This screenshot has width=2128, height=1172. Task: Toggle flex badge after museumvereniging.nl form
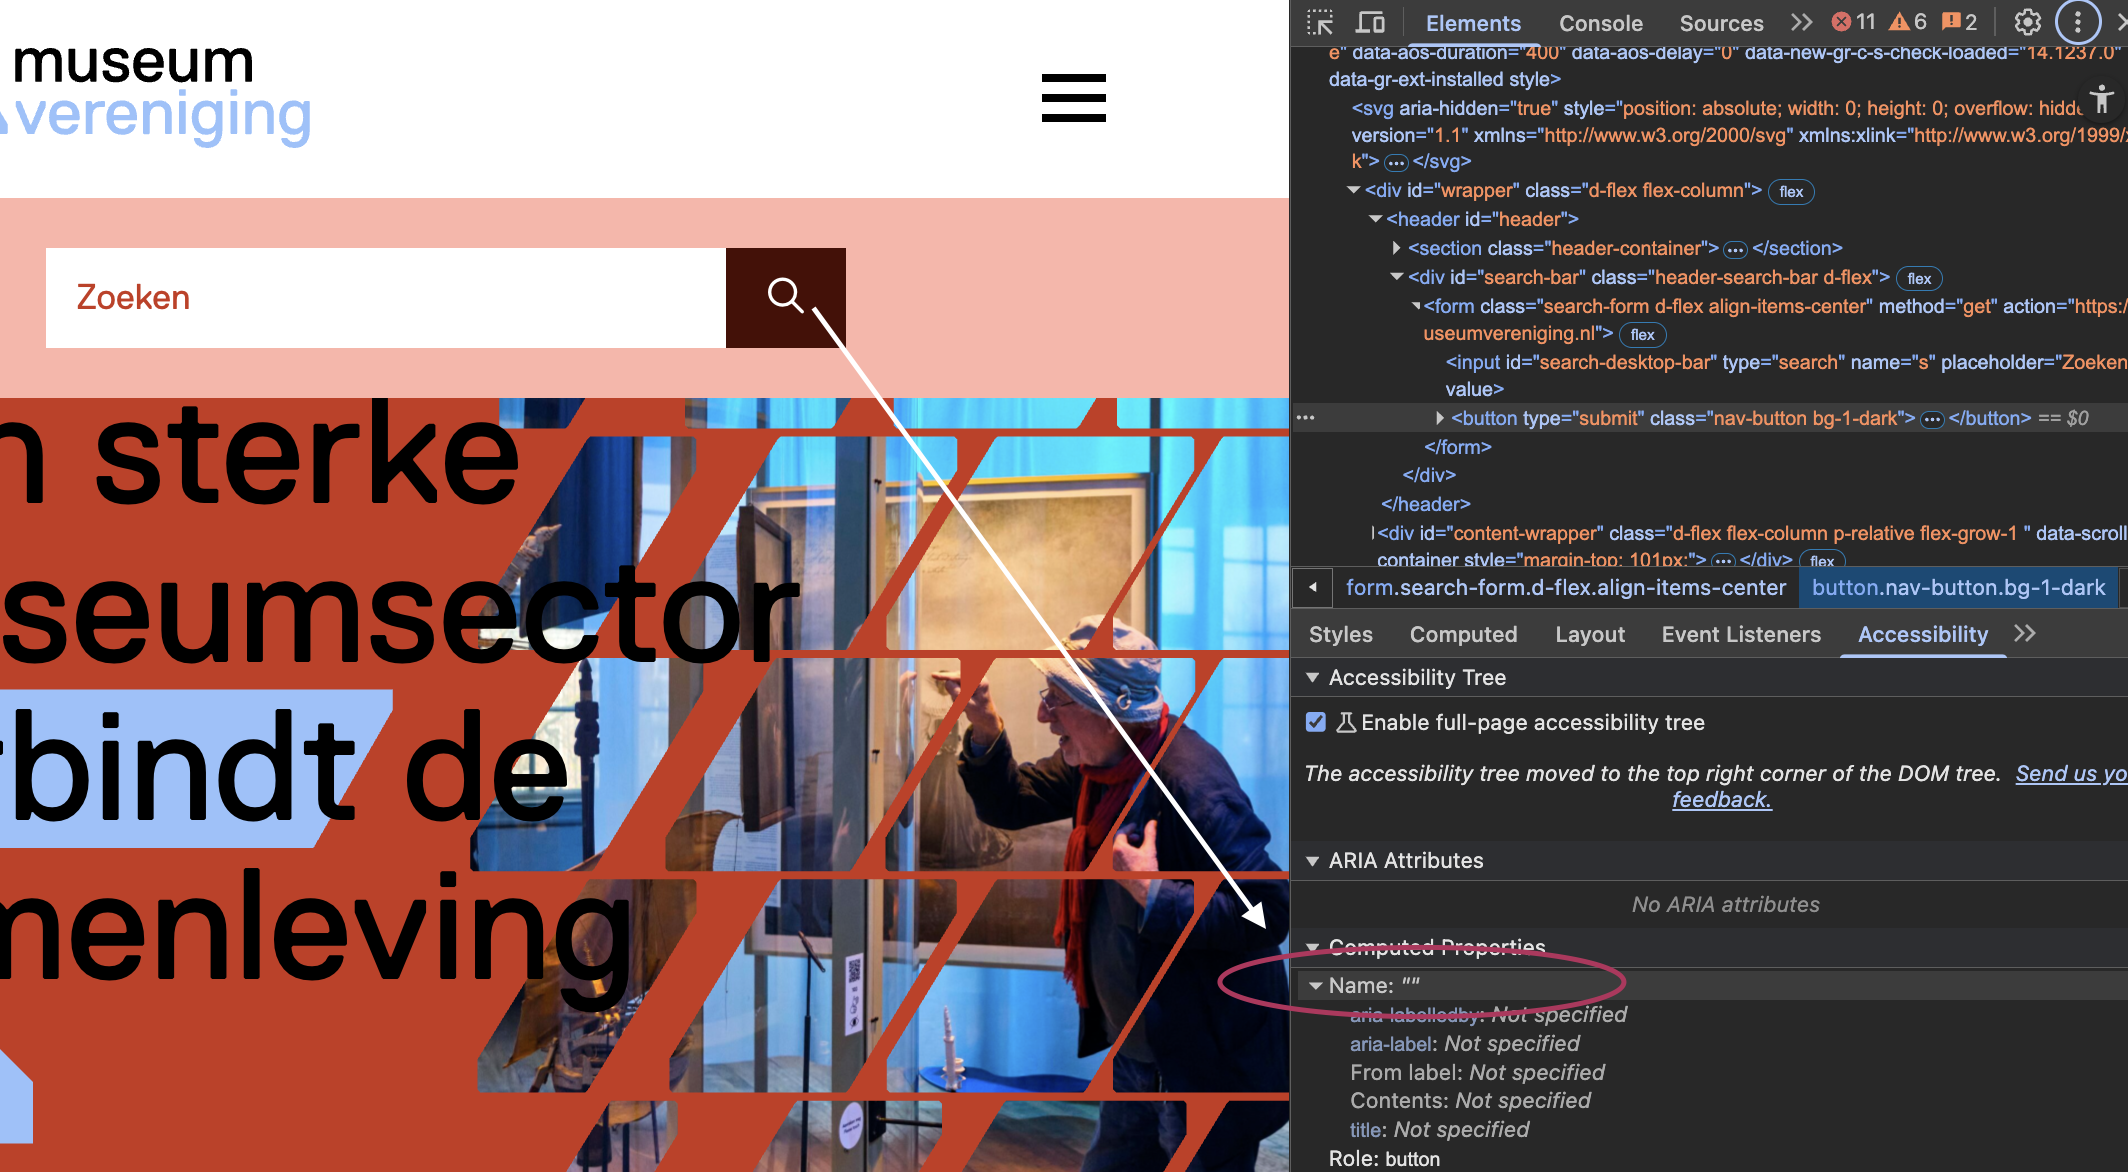click(x=1642, y=335)
